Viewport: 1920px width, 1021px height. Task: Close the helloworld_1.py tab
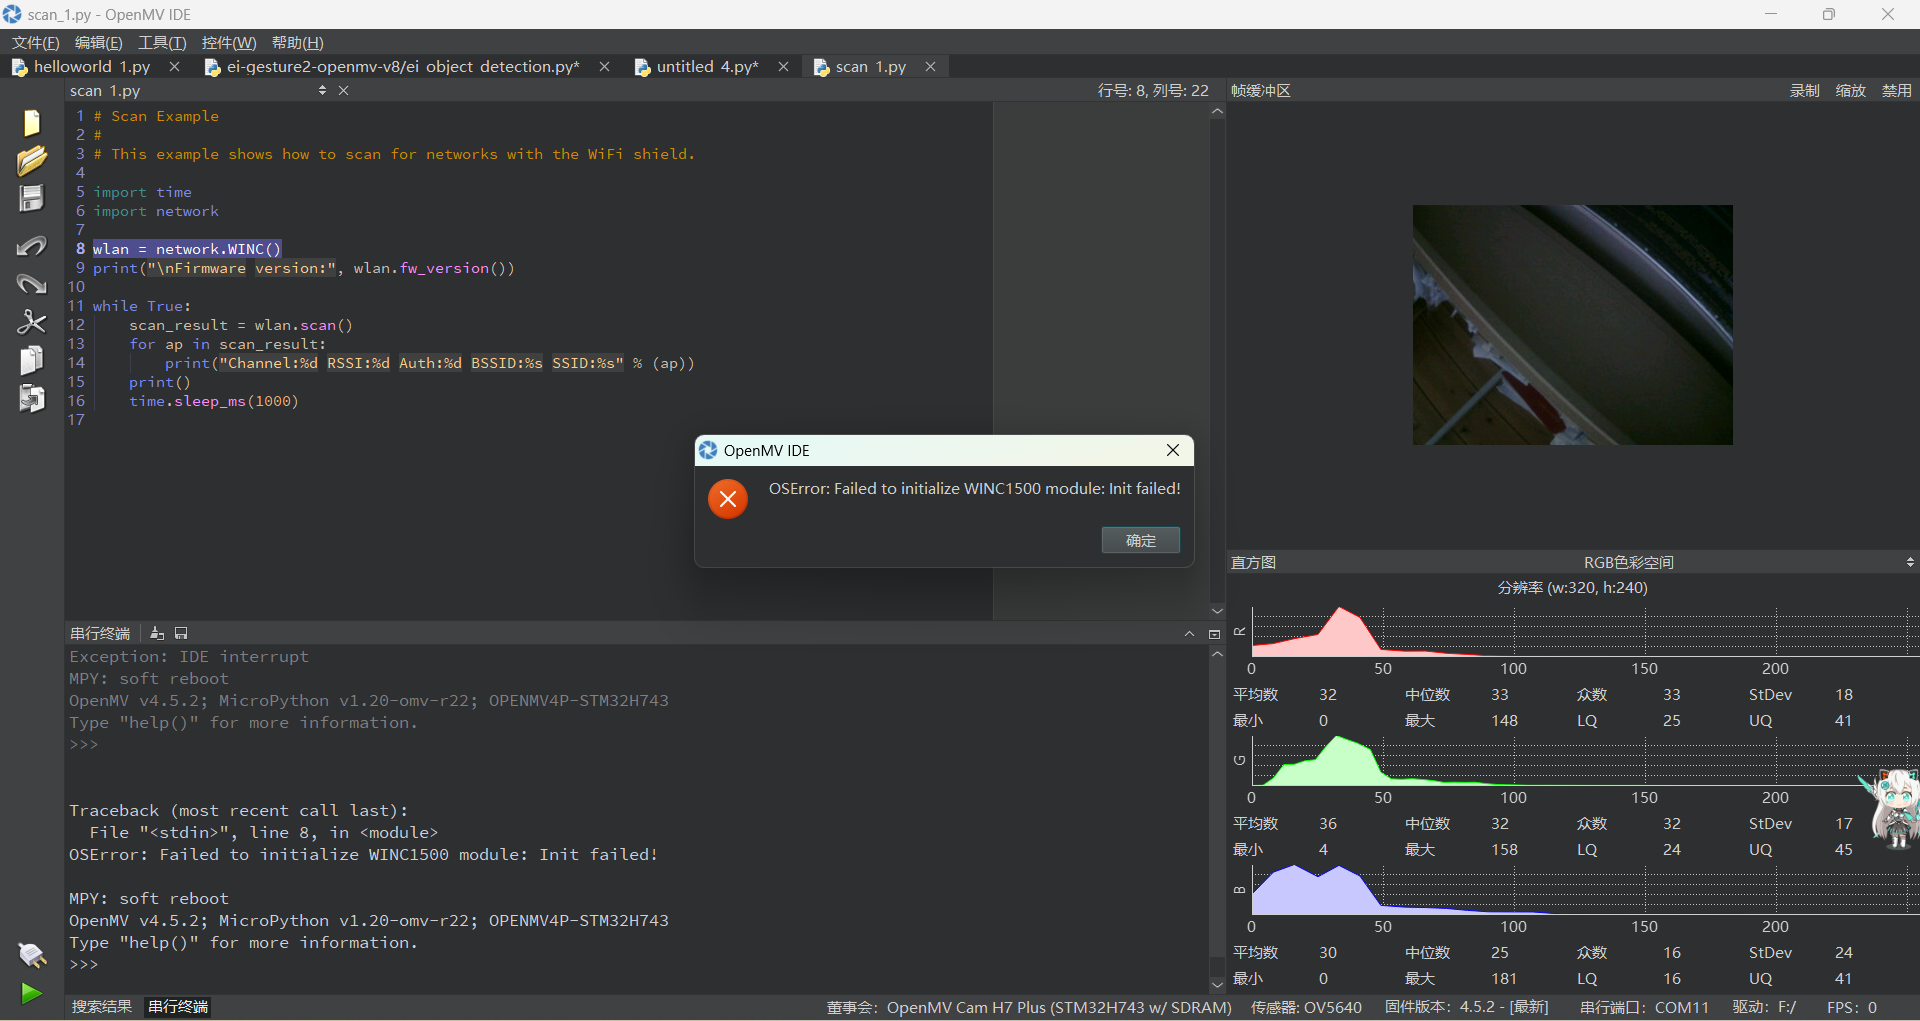[174, 67]
